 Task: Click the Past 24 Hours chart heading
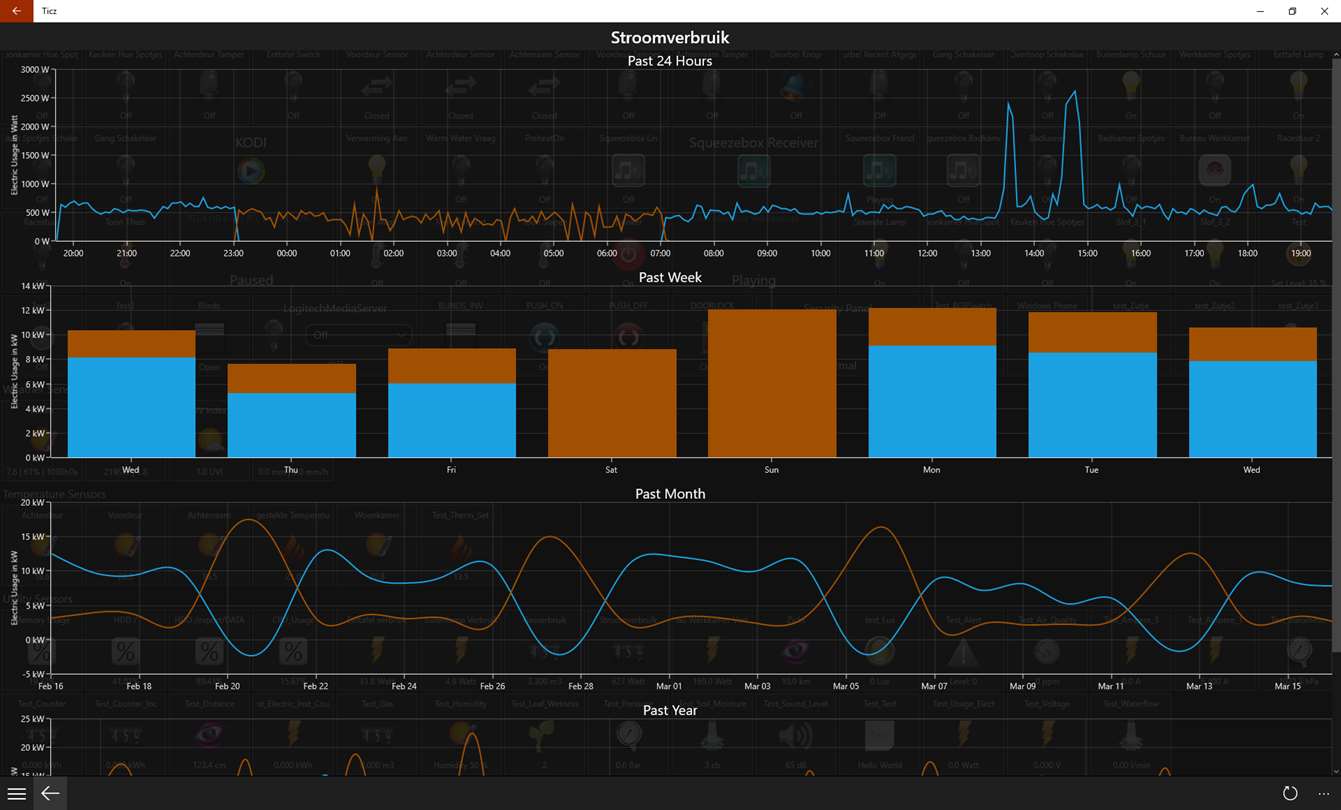point(670,61)
